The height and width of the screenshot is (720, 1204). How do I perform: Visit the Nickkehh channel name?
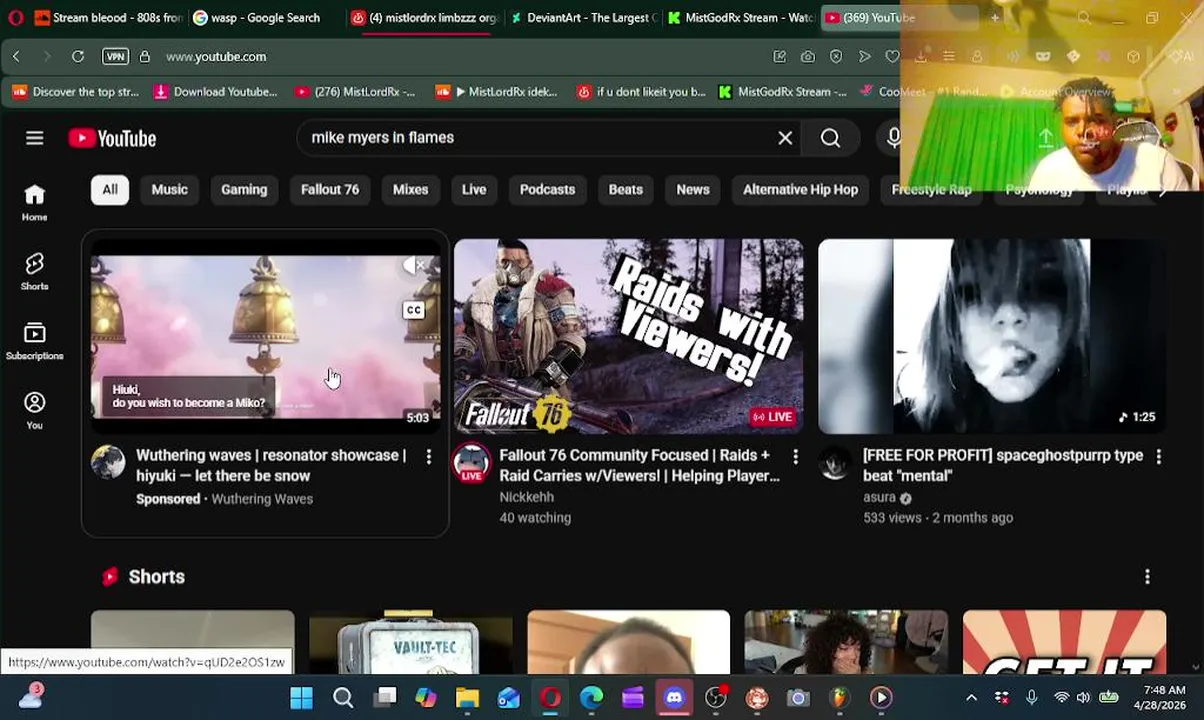(526, 497)
